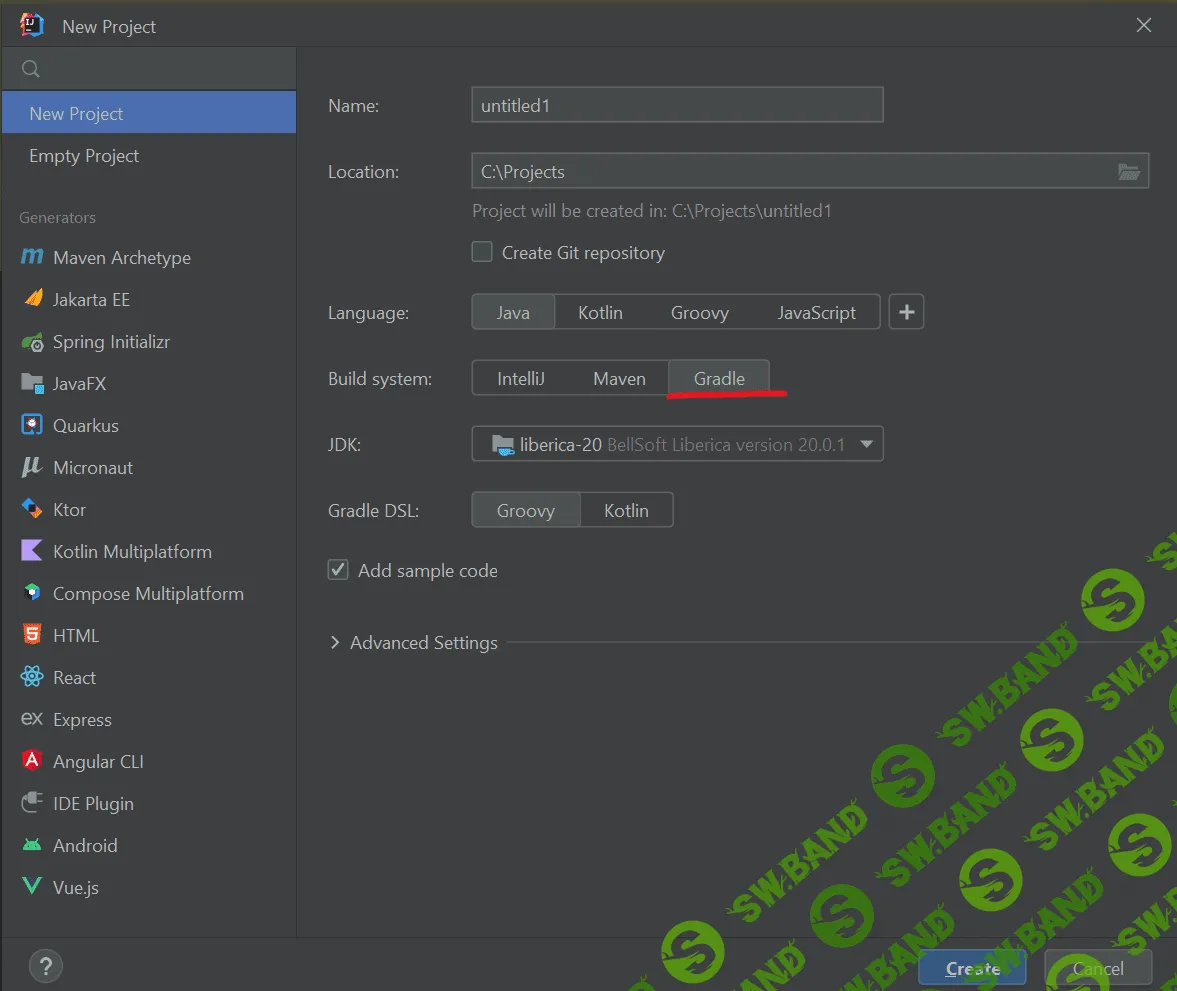Choose the Spring Initializr generator icon
The width and height of the screenshot is (1177, 991).
[x=32, y=342]
